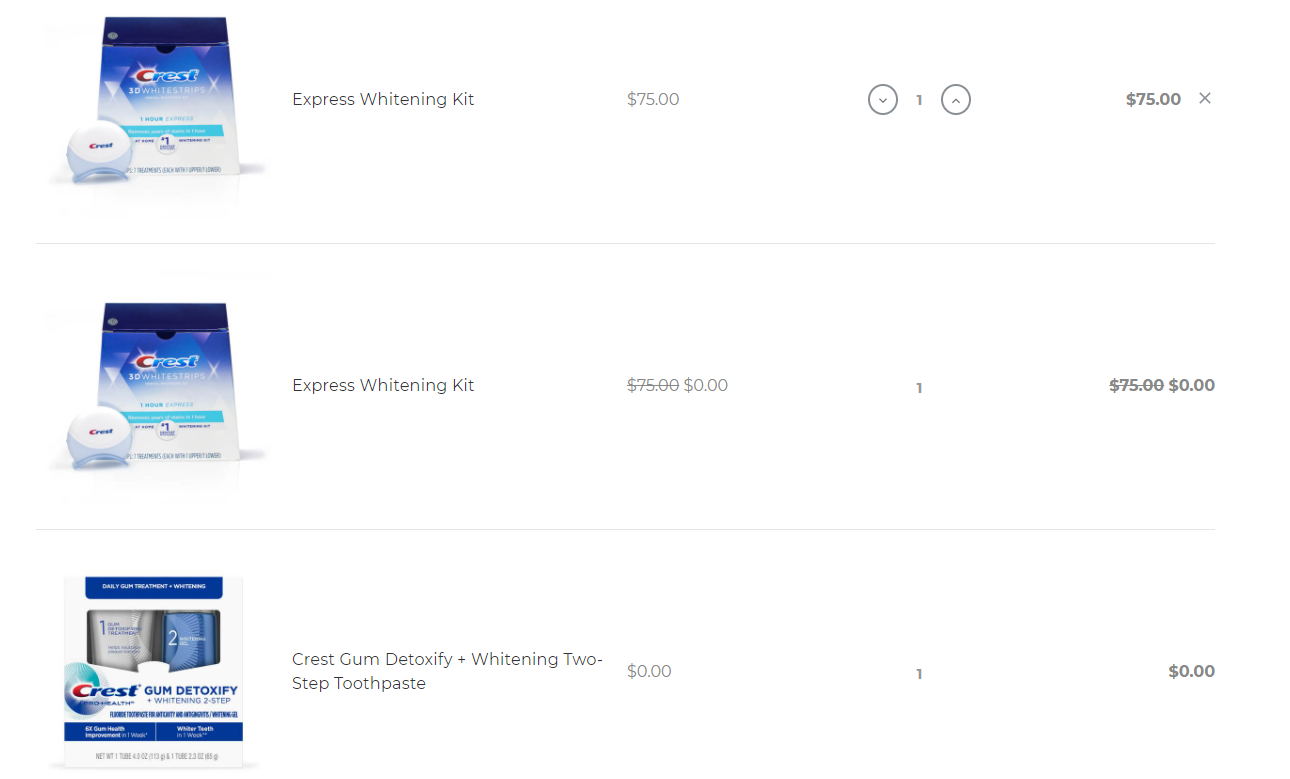Click the crossed-out $75.00 unit price in the second row
The height and width of the screenshot is (779, 1290).
click(x=653, y=385)
